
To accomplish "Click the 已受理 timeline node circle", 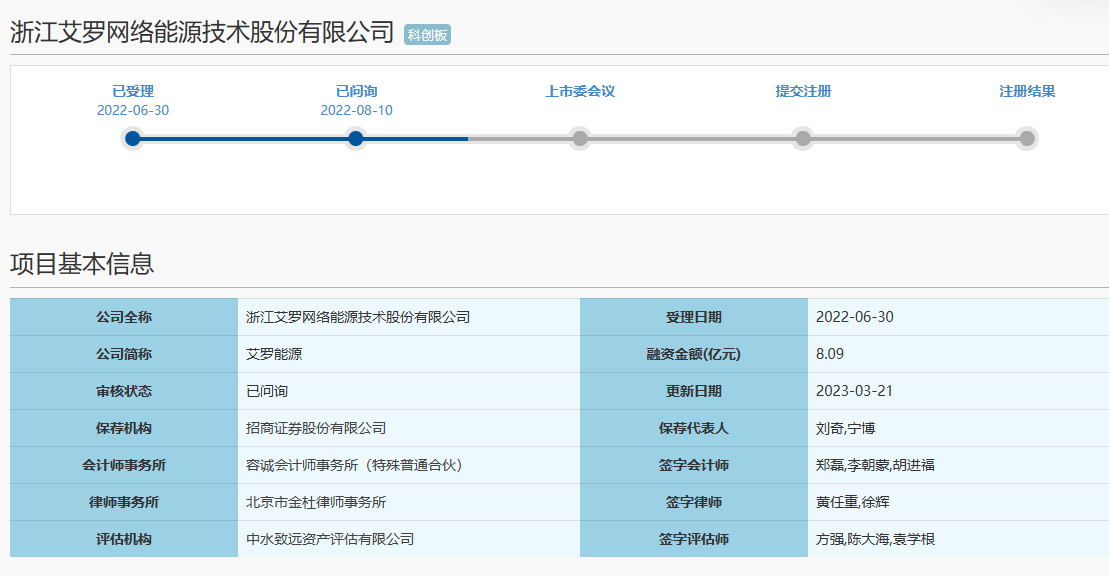I will [133, 139].
